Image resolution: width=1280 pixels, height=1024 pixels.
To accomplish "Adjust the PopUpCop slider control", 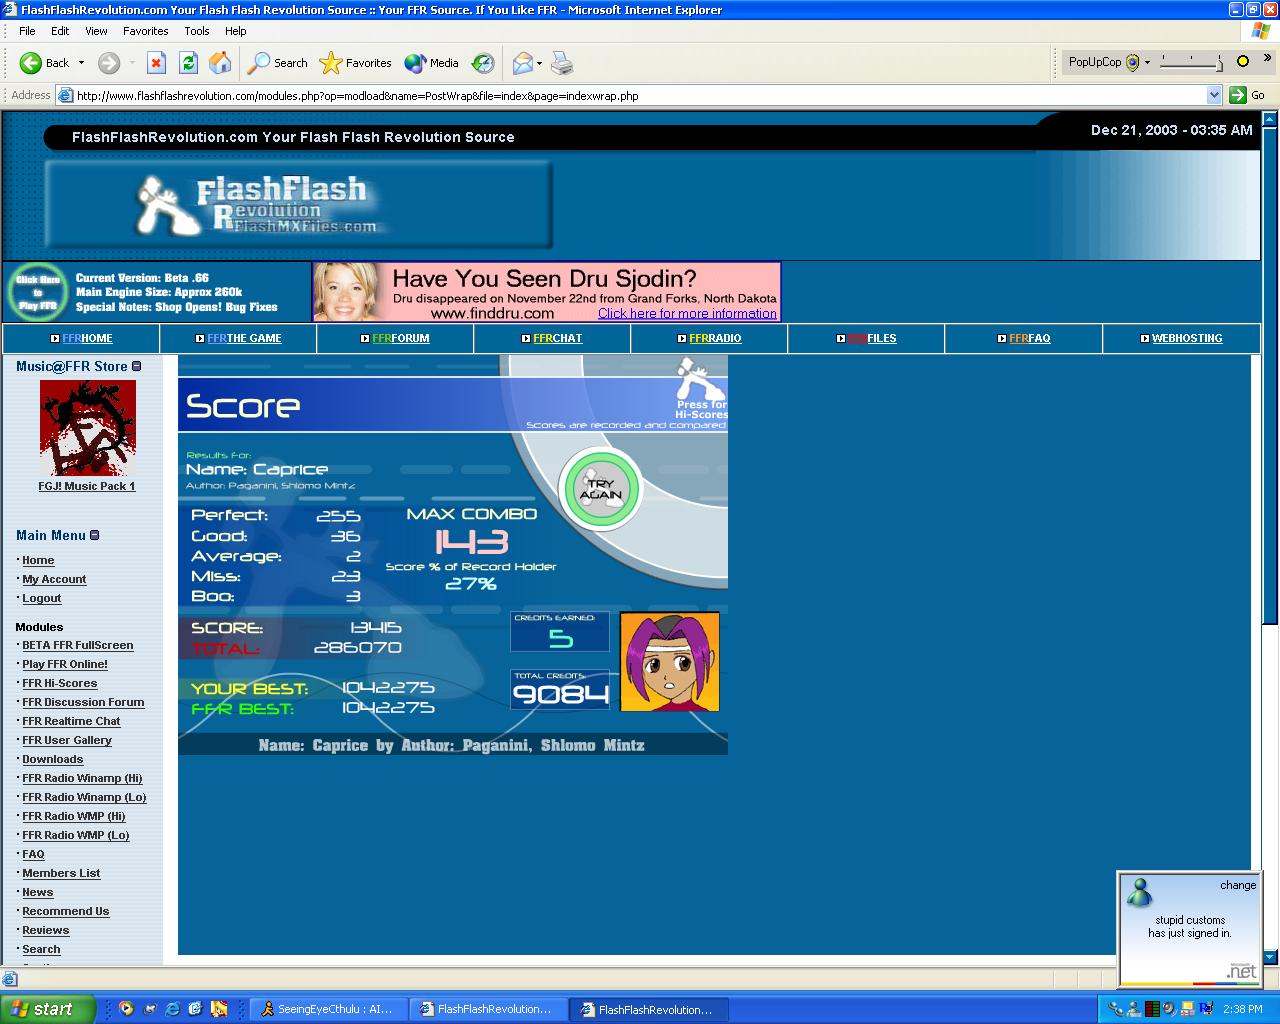I will click(1191, 63).
